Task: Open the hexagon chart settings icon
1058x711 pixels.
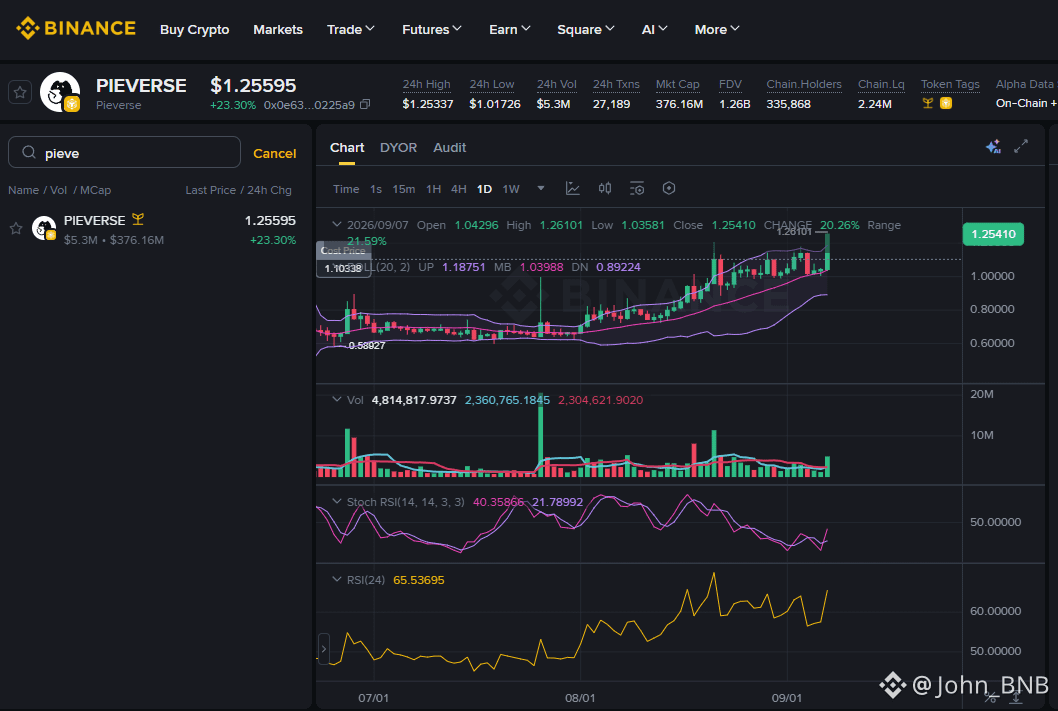Action: [x=669, y=189]
